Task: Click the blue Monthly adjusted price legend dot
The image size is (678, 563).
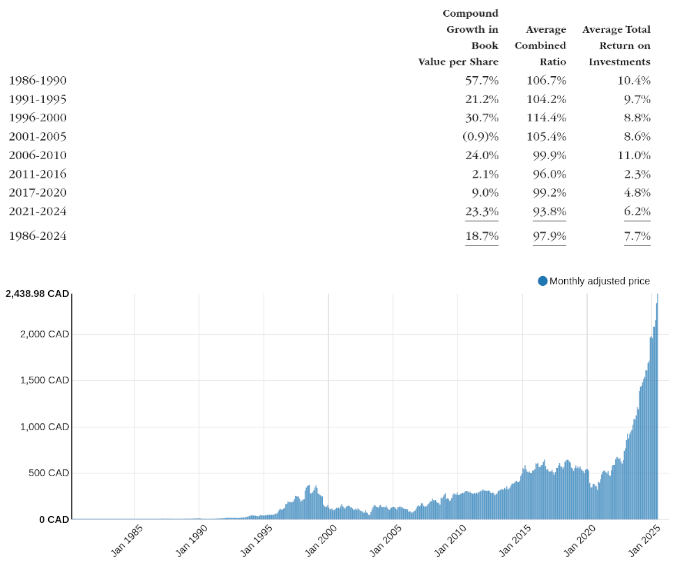Action: coord(542,281)
